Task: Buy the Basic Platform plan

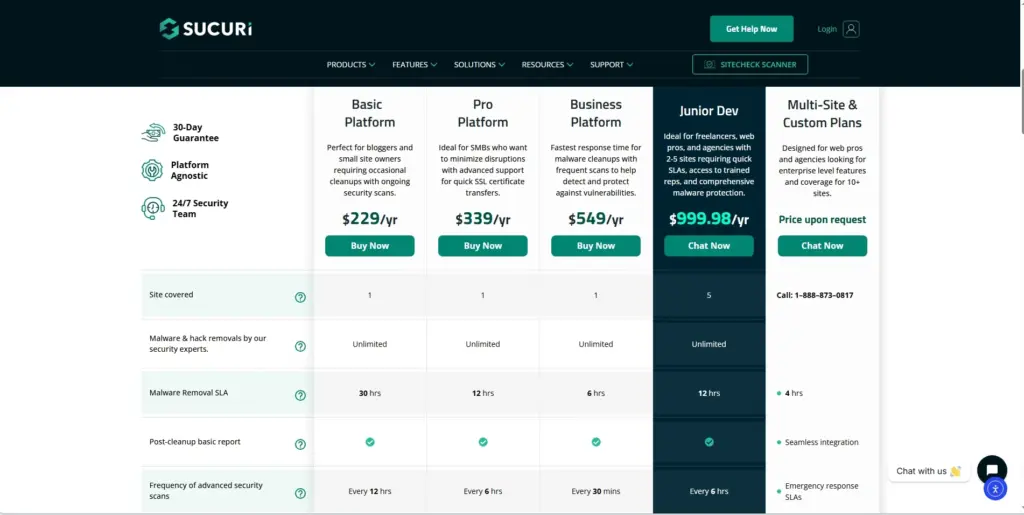Action: point(369,246)
